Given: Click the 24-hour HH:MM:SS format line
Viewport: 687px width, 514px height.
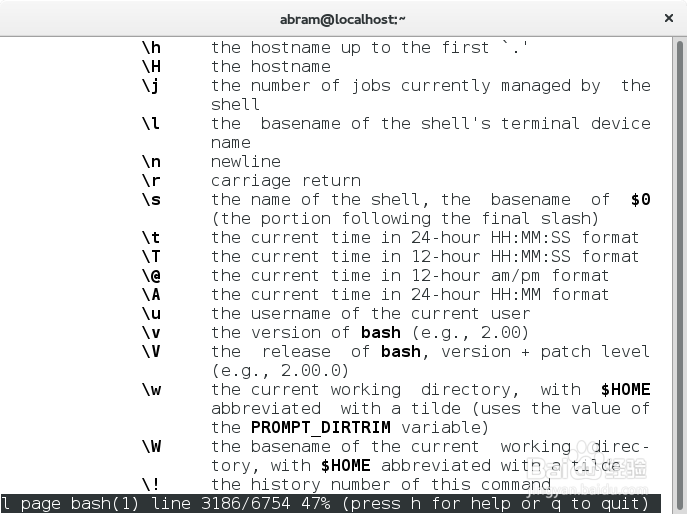Looking at the screenshot, I should 425,238.
